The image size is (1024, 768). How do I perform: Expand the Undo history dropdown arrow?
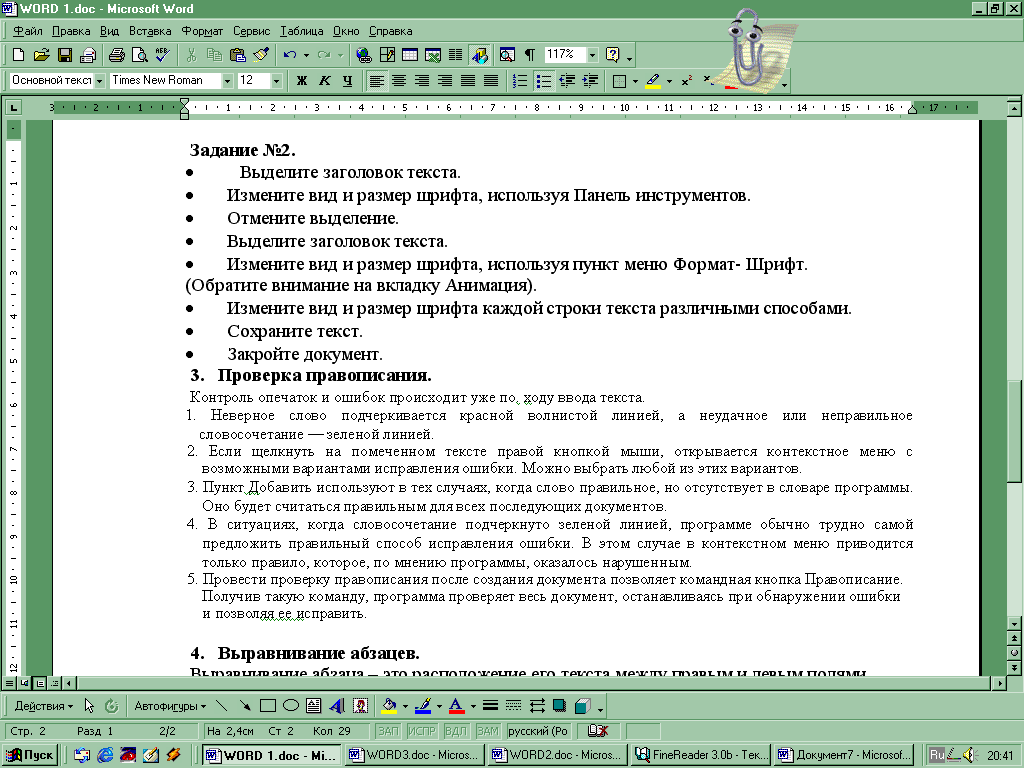[x=306, y=55]
